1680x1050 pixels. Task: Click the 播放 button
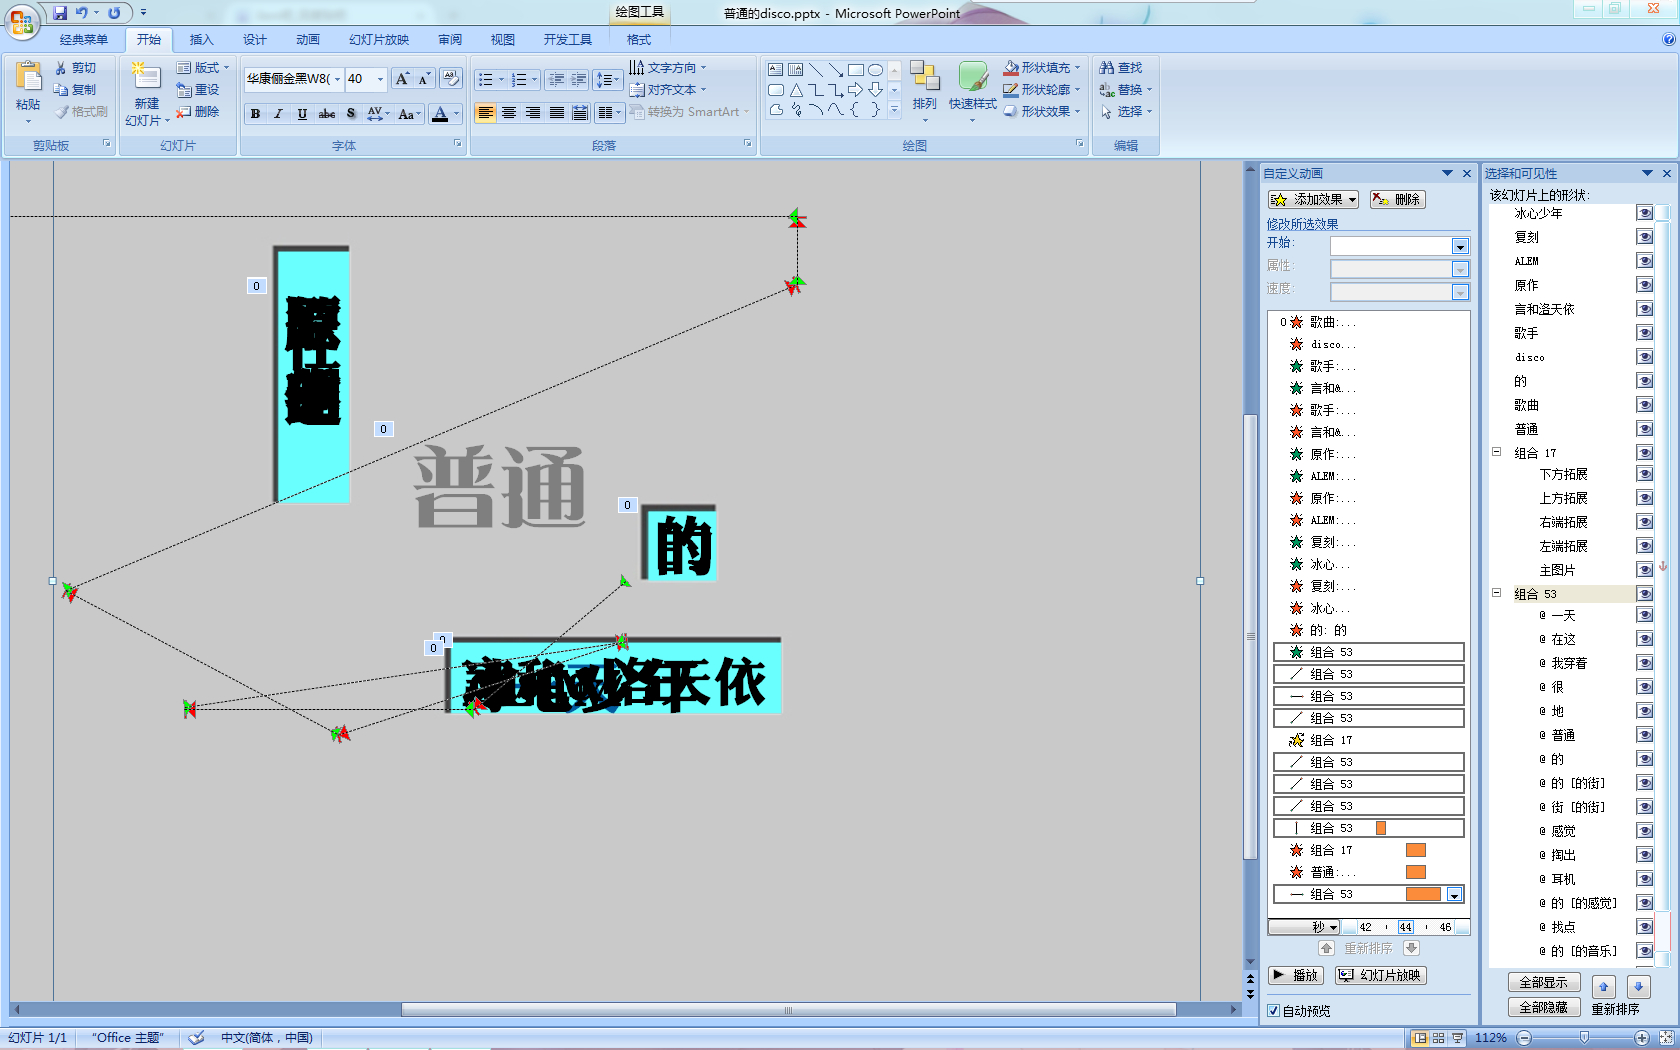coord(1296,975)
